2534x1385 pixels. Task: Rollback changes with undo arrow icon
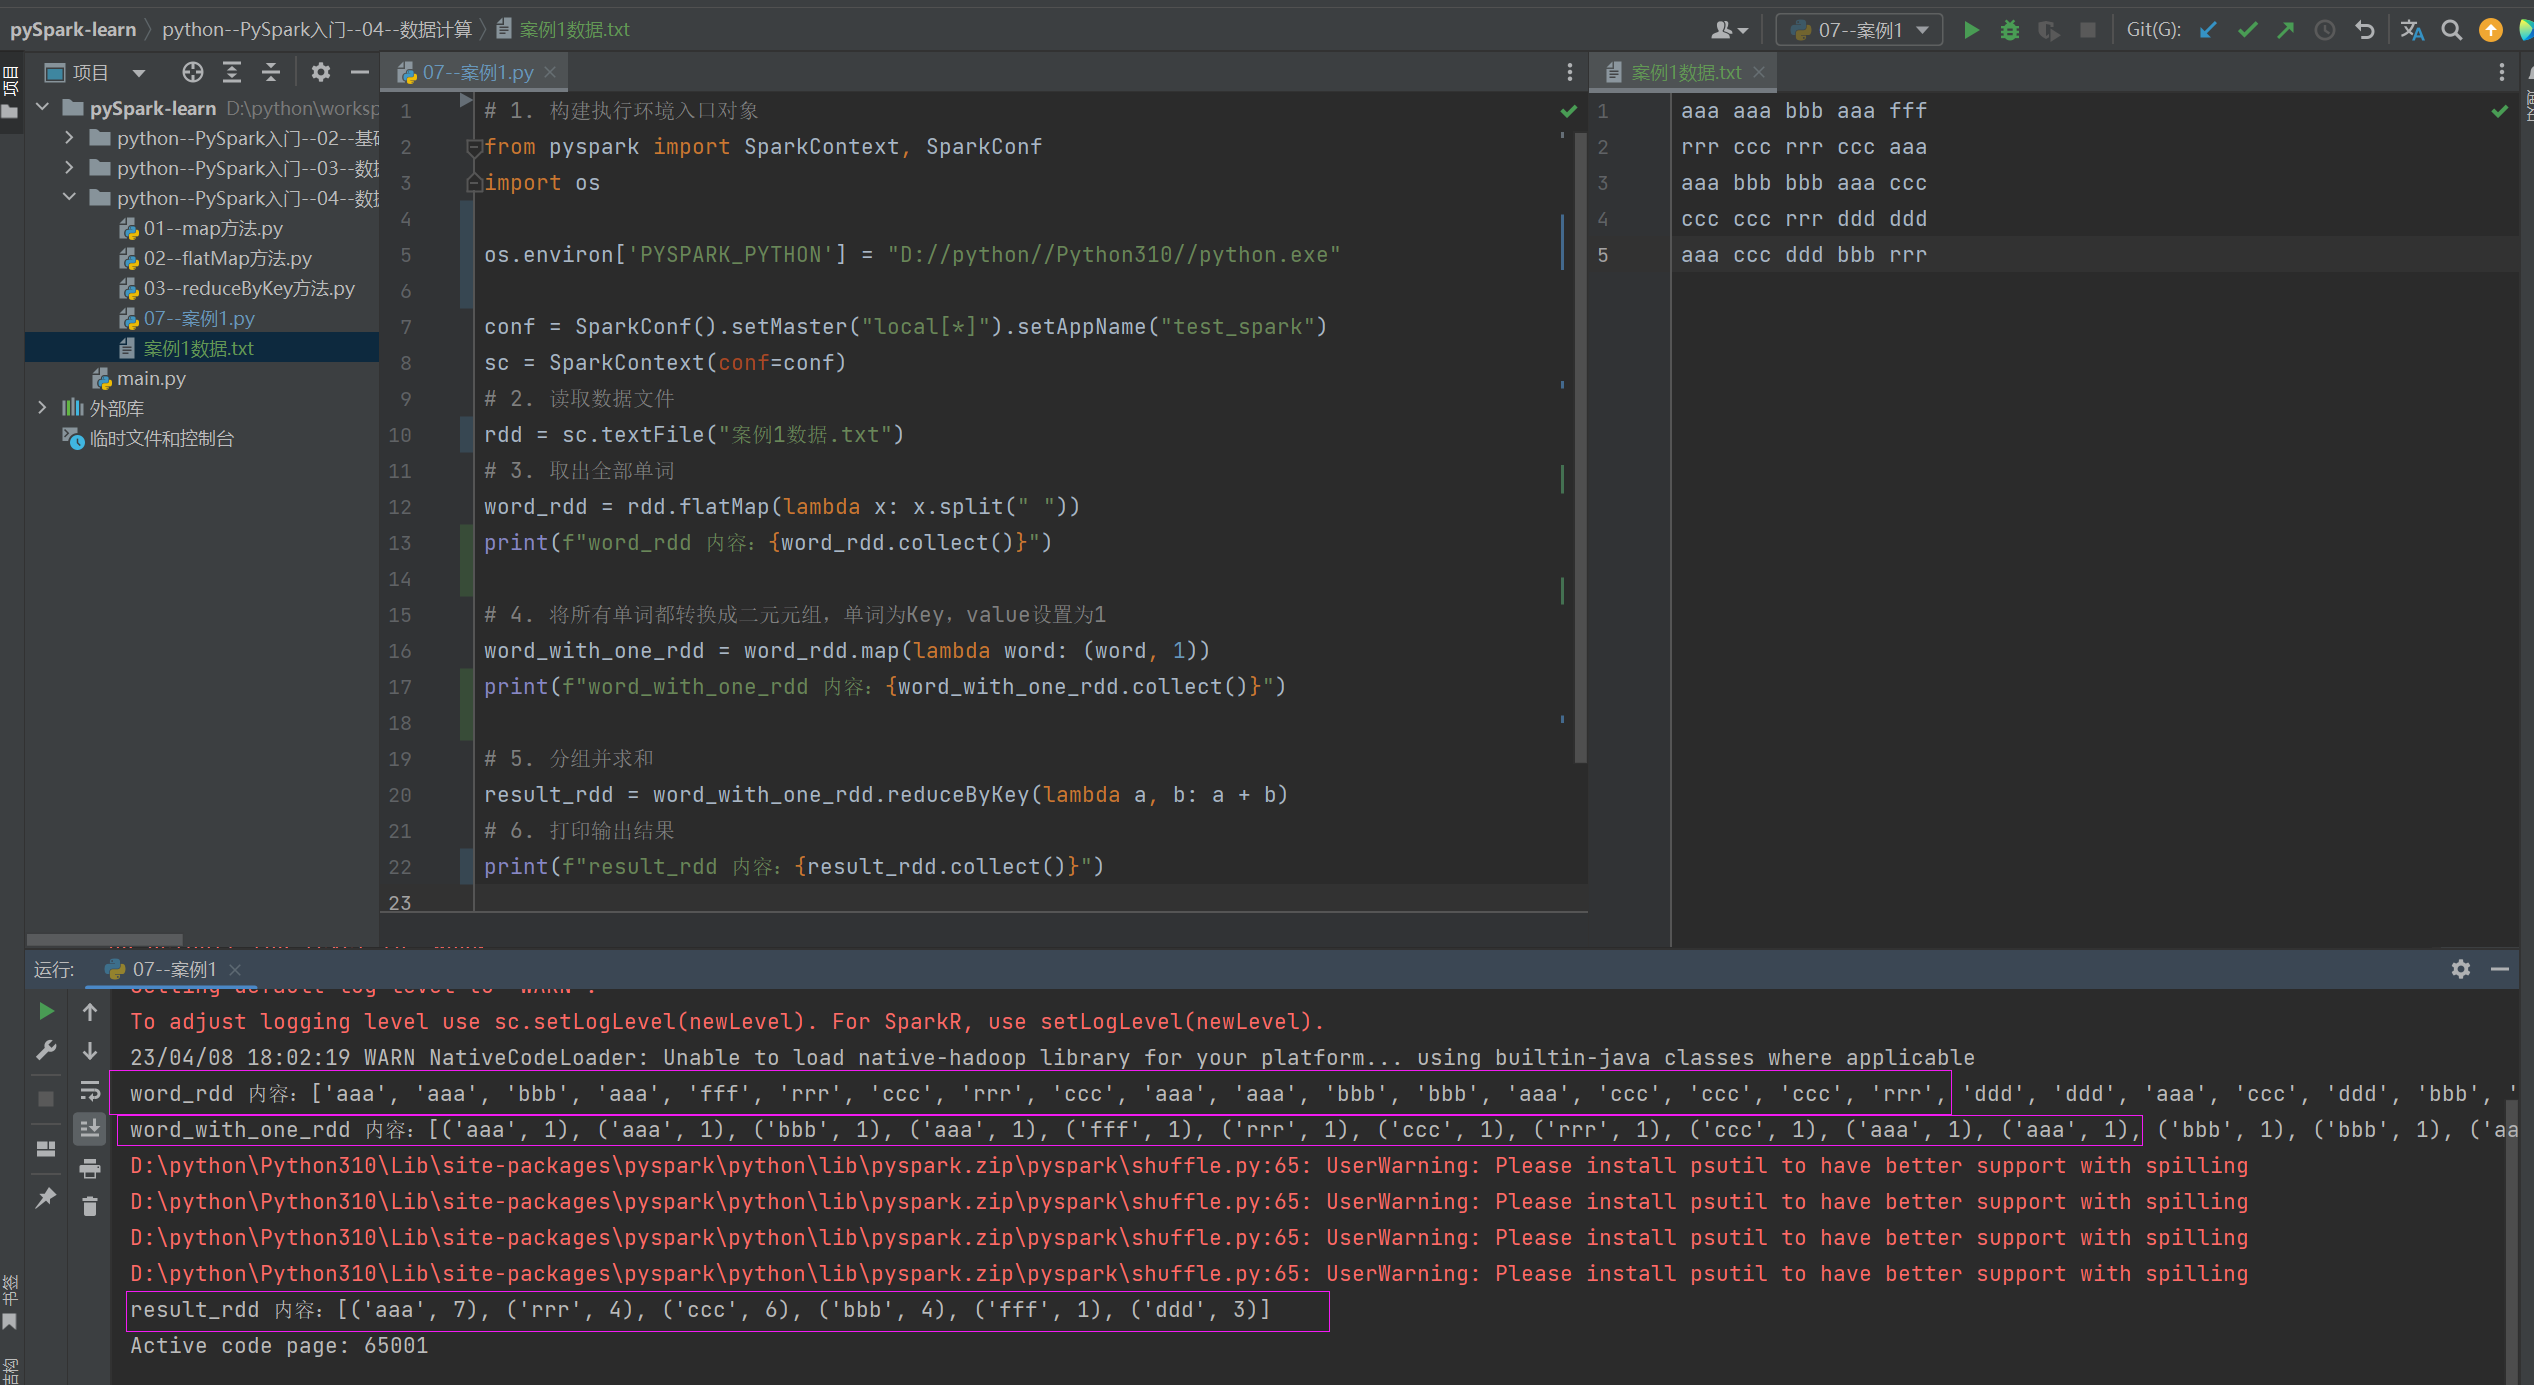tap(2365, 30)
